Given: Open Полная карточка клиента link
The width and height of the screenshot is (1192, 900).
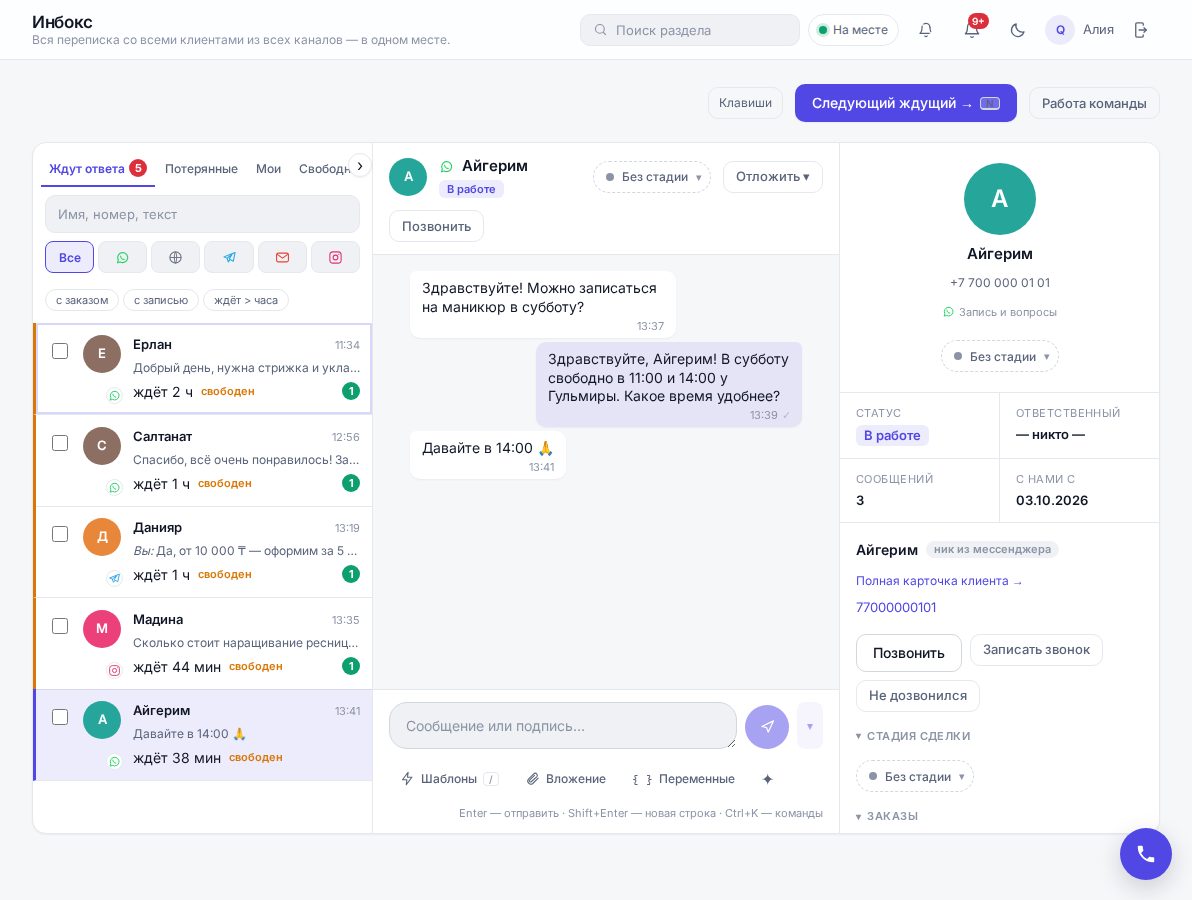Looking at the screenshot, I should click(x=939, y=581).
